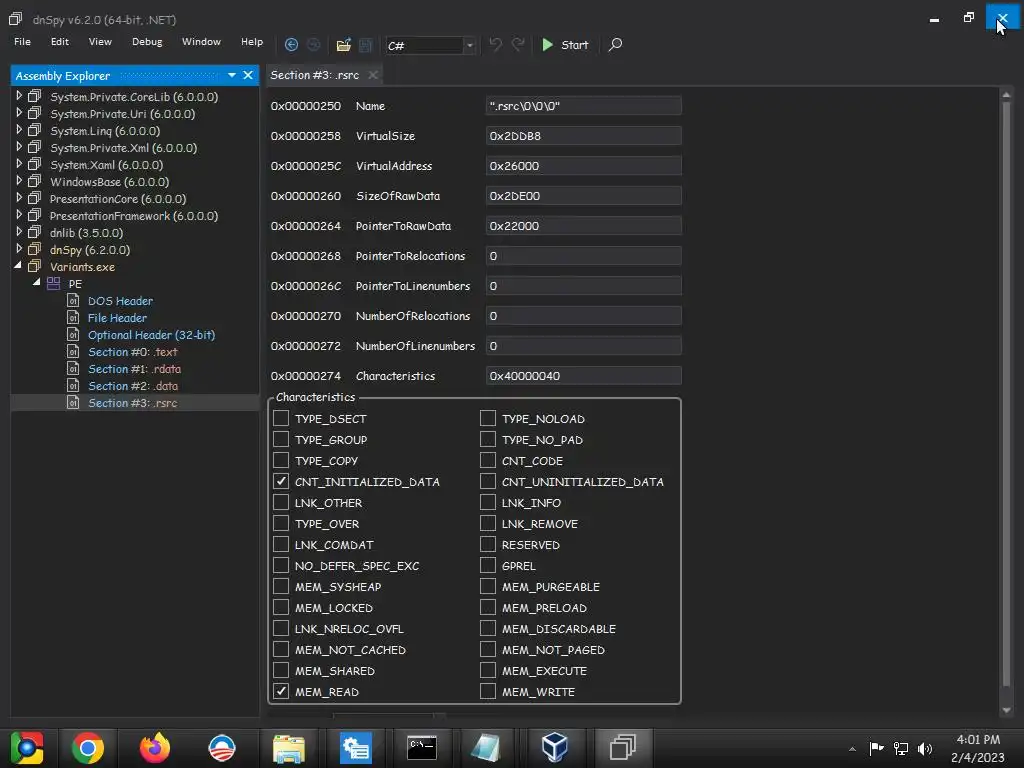The image size is (1024, 768).
Task: Expand System.Linq assembly node
Action: coord(19,130)
